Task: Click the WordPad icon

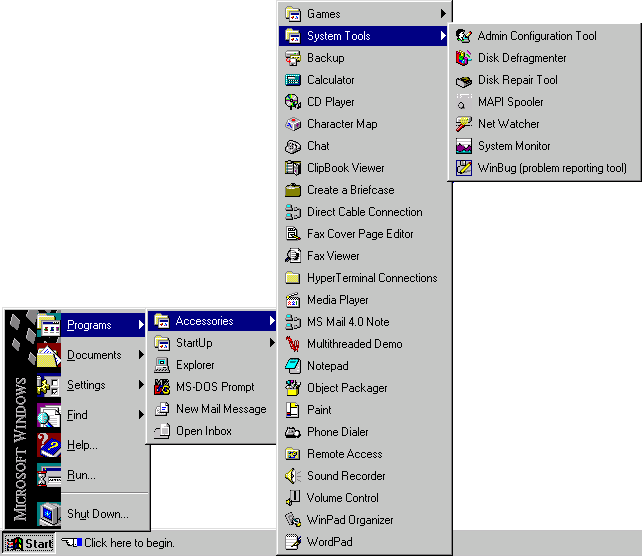Action: [x=293, y=542]
